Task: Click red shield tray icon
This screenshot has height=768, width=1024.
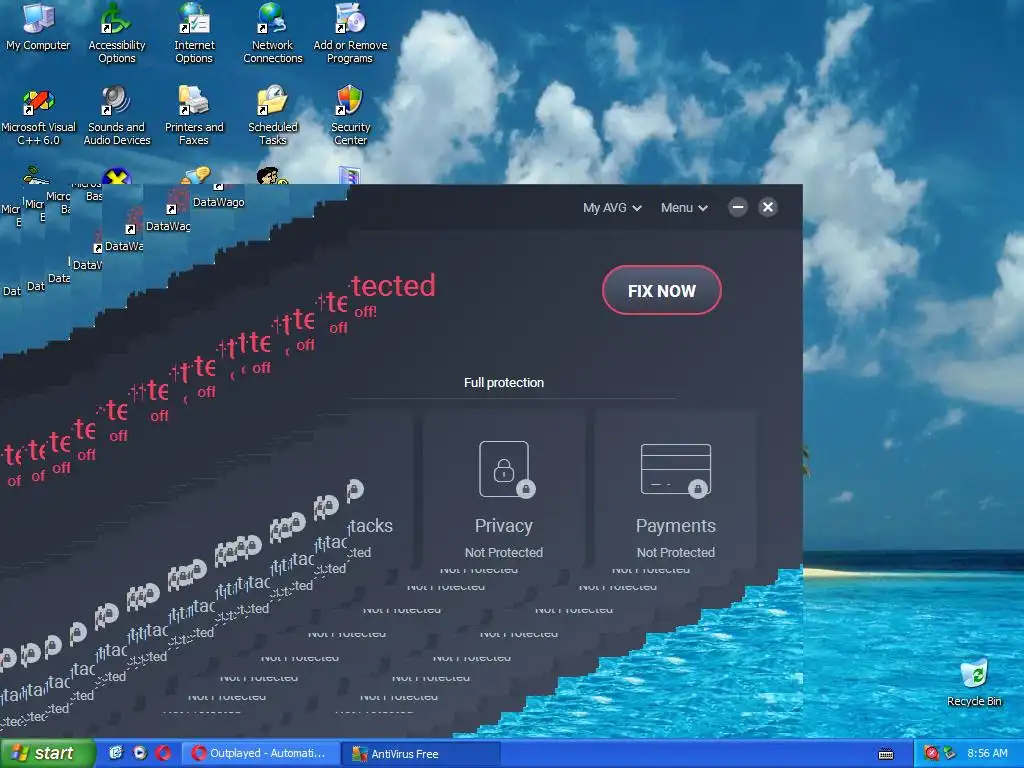Action: (x=932, y=753)
